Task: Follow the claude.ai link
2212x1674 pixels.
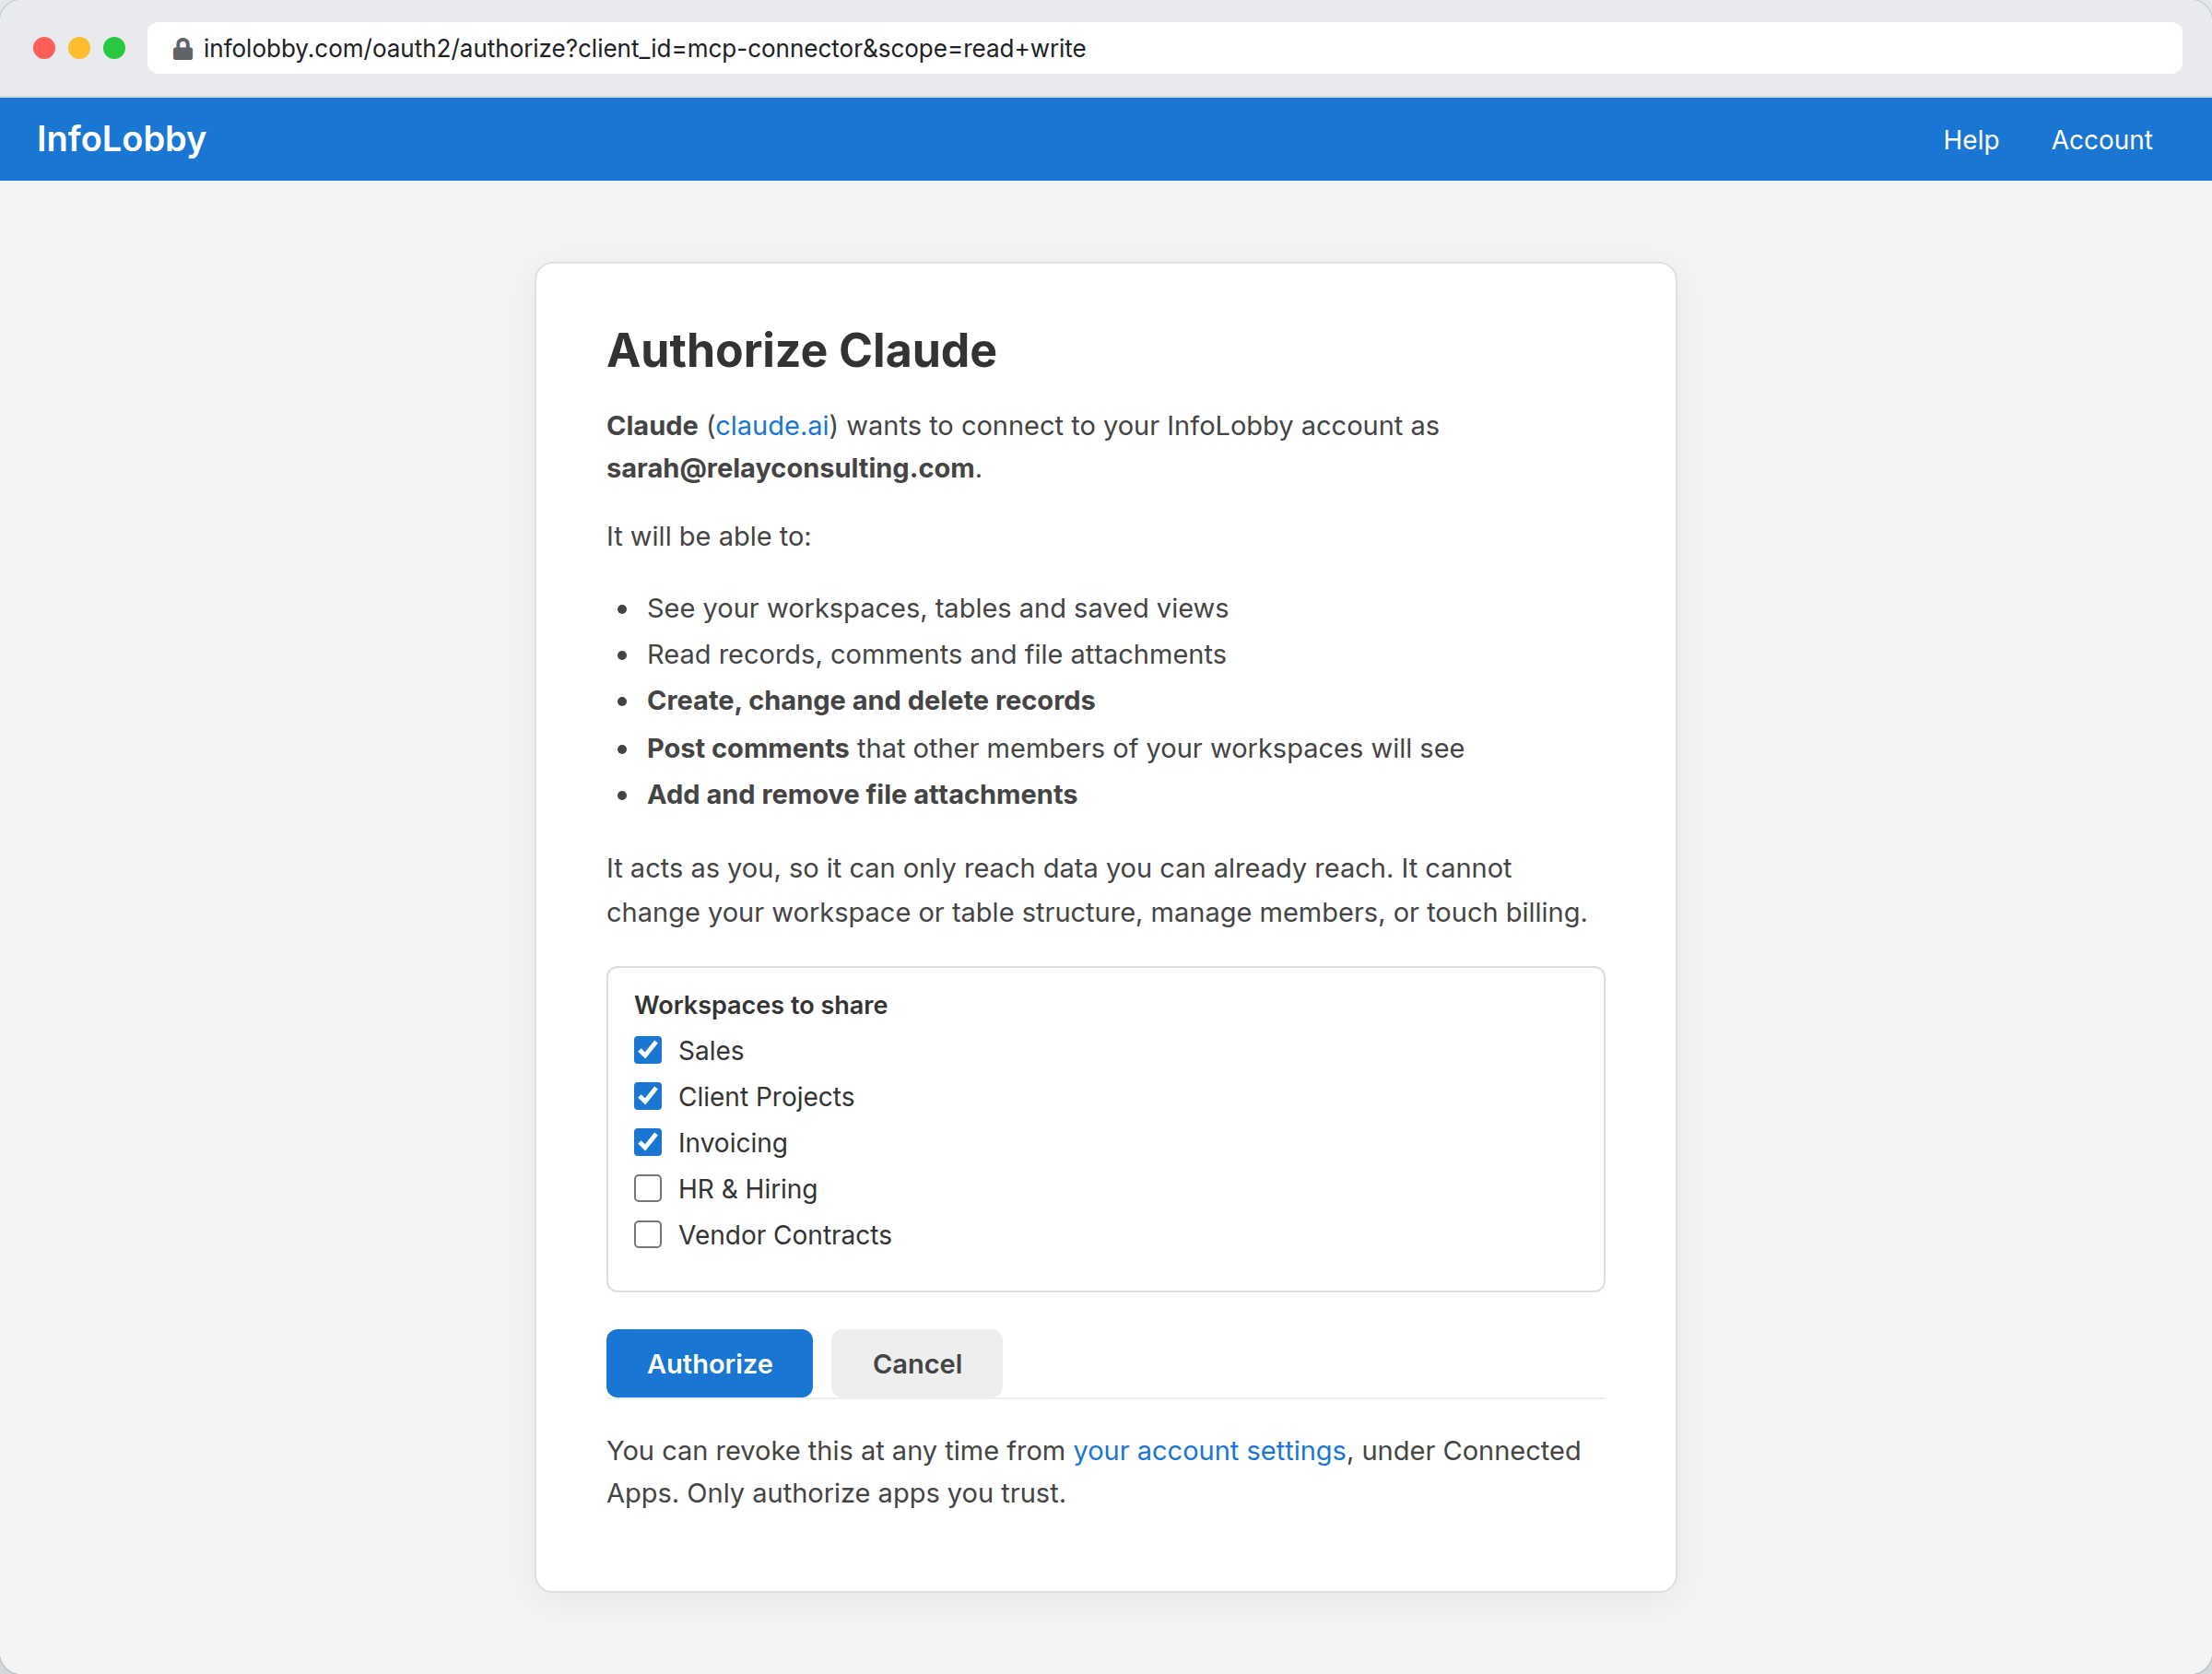Action: [772, 426]
